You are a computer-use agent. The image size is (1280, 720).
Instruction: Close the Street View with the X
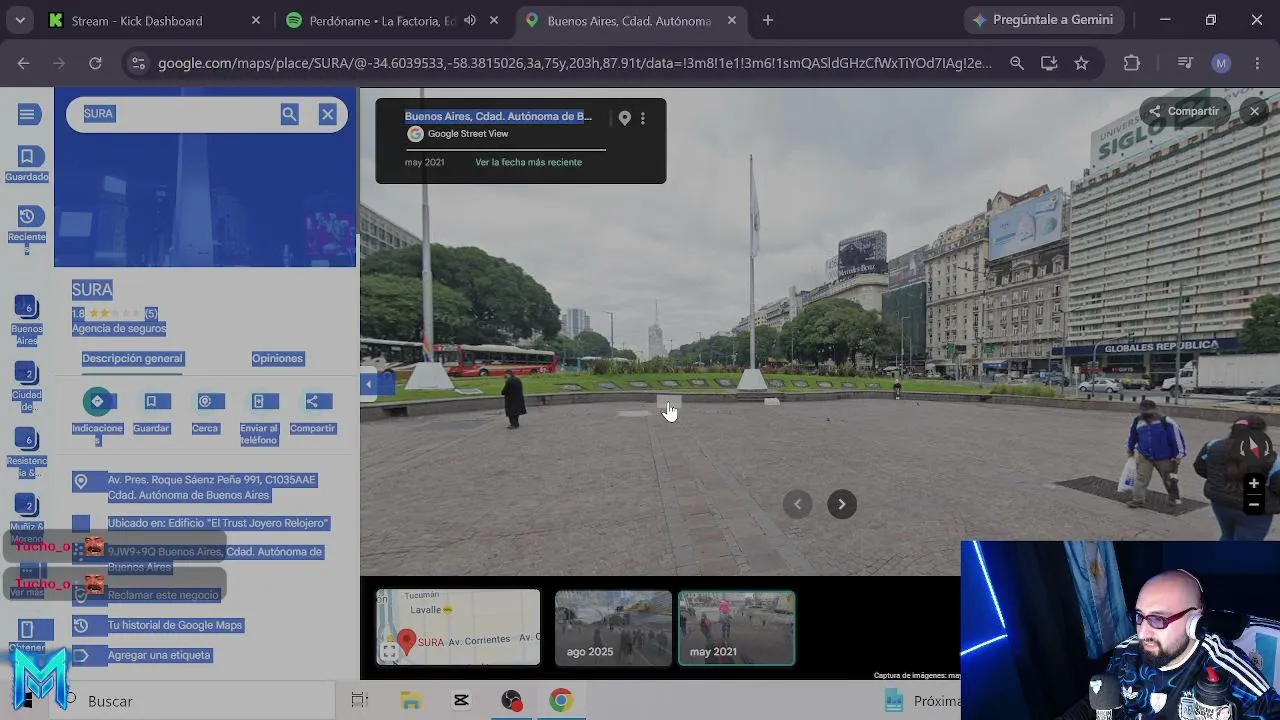click(1254, 111)
